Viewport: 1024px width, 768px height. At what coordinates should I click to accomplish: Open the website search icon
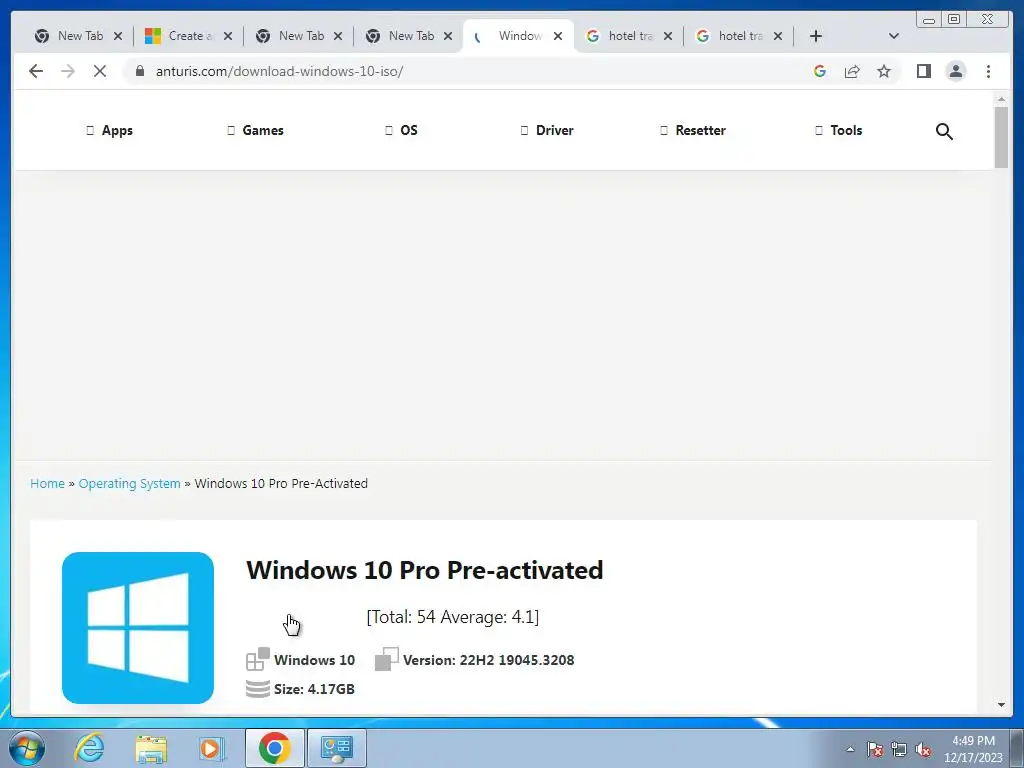[x=944, y=131]
